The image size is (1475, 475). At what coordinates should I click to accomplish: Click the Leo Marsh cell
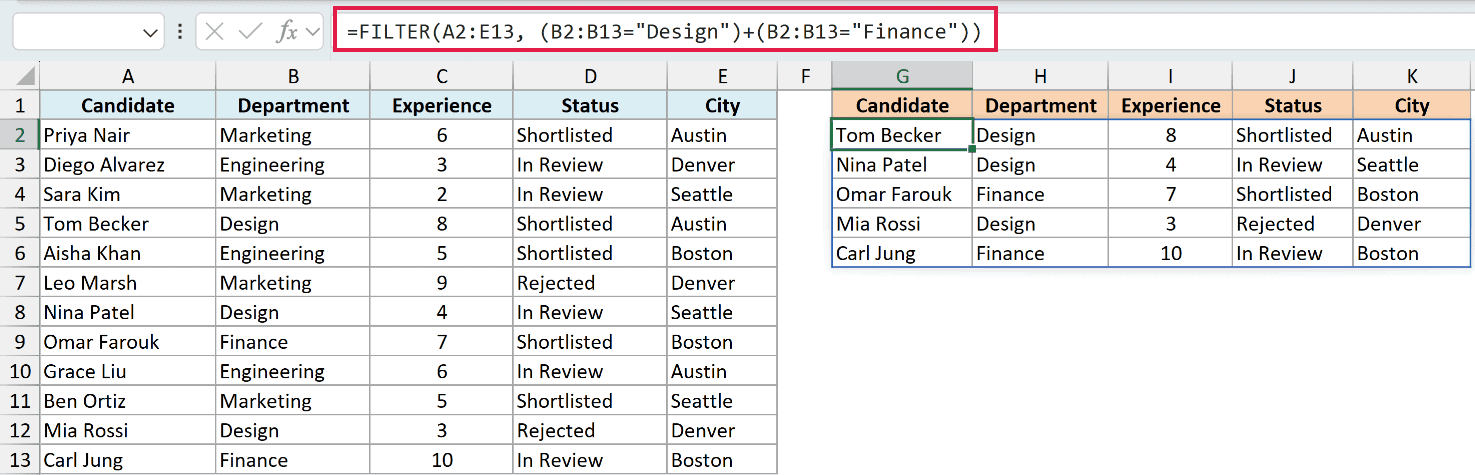(127, 283)
